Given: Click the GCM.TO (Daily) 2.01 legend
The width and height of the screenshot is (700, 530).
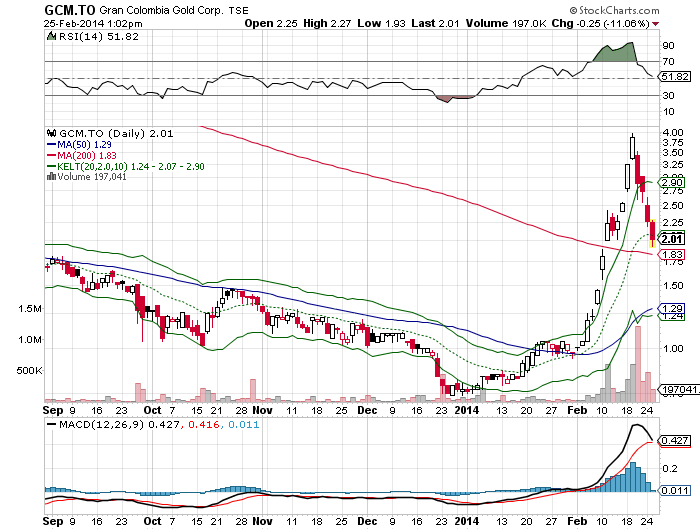Looking at the screenshot, I should click(x=116, y=134).
